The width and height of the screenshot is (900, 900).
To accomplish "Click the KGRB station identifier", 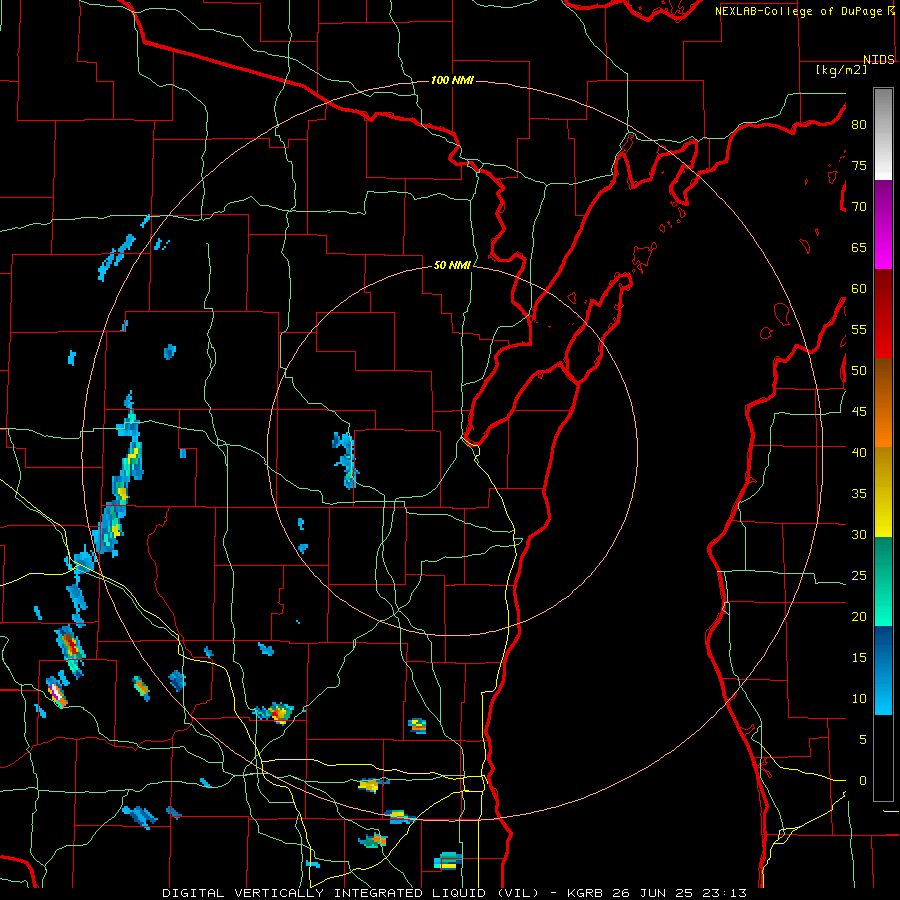I will [585, 893].
